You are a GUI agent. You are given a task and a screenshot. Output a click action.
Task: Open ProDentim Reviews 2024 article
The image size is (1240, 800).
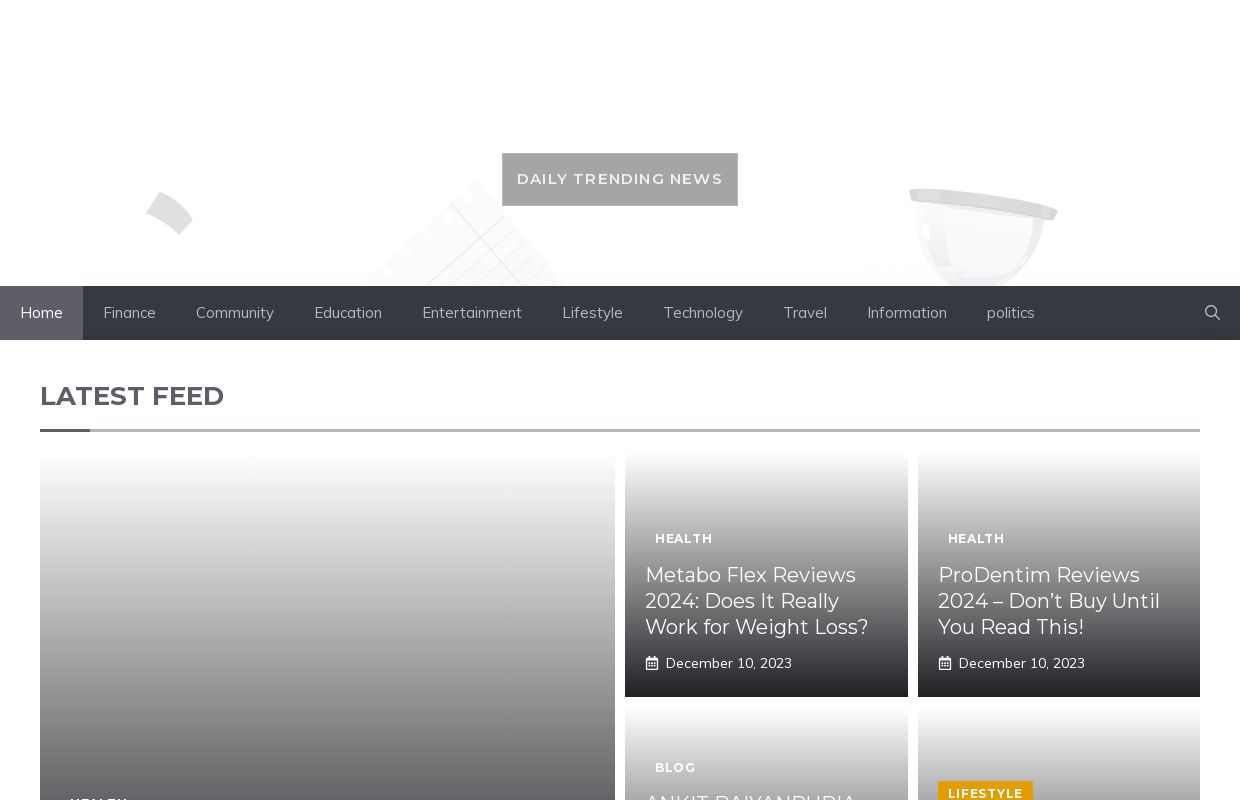[1048, 601]
